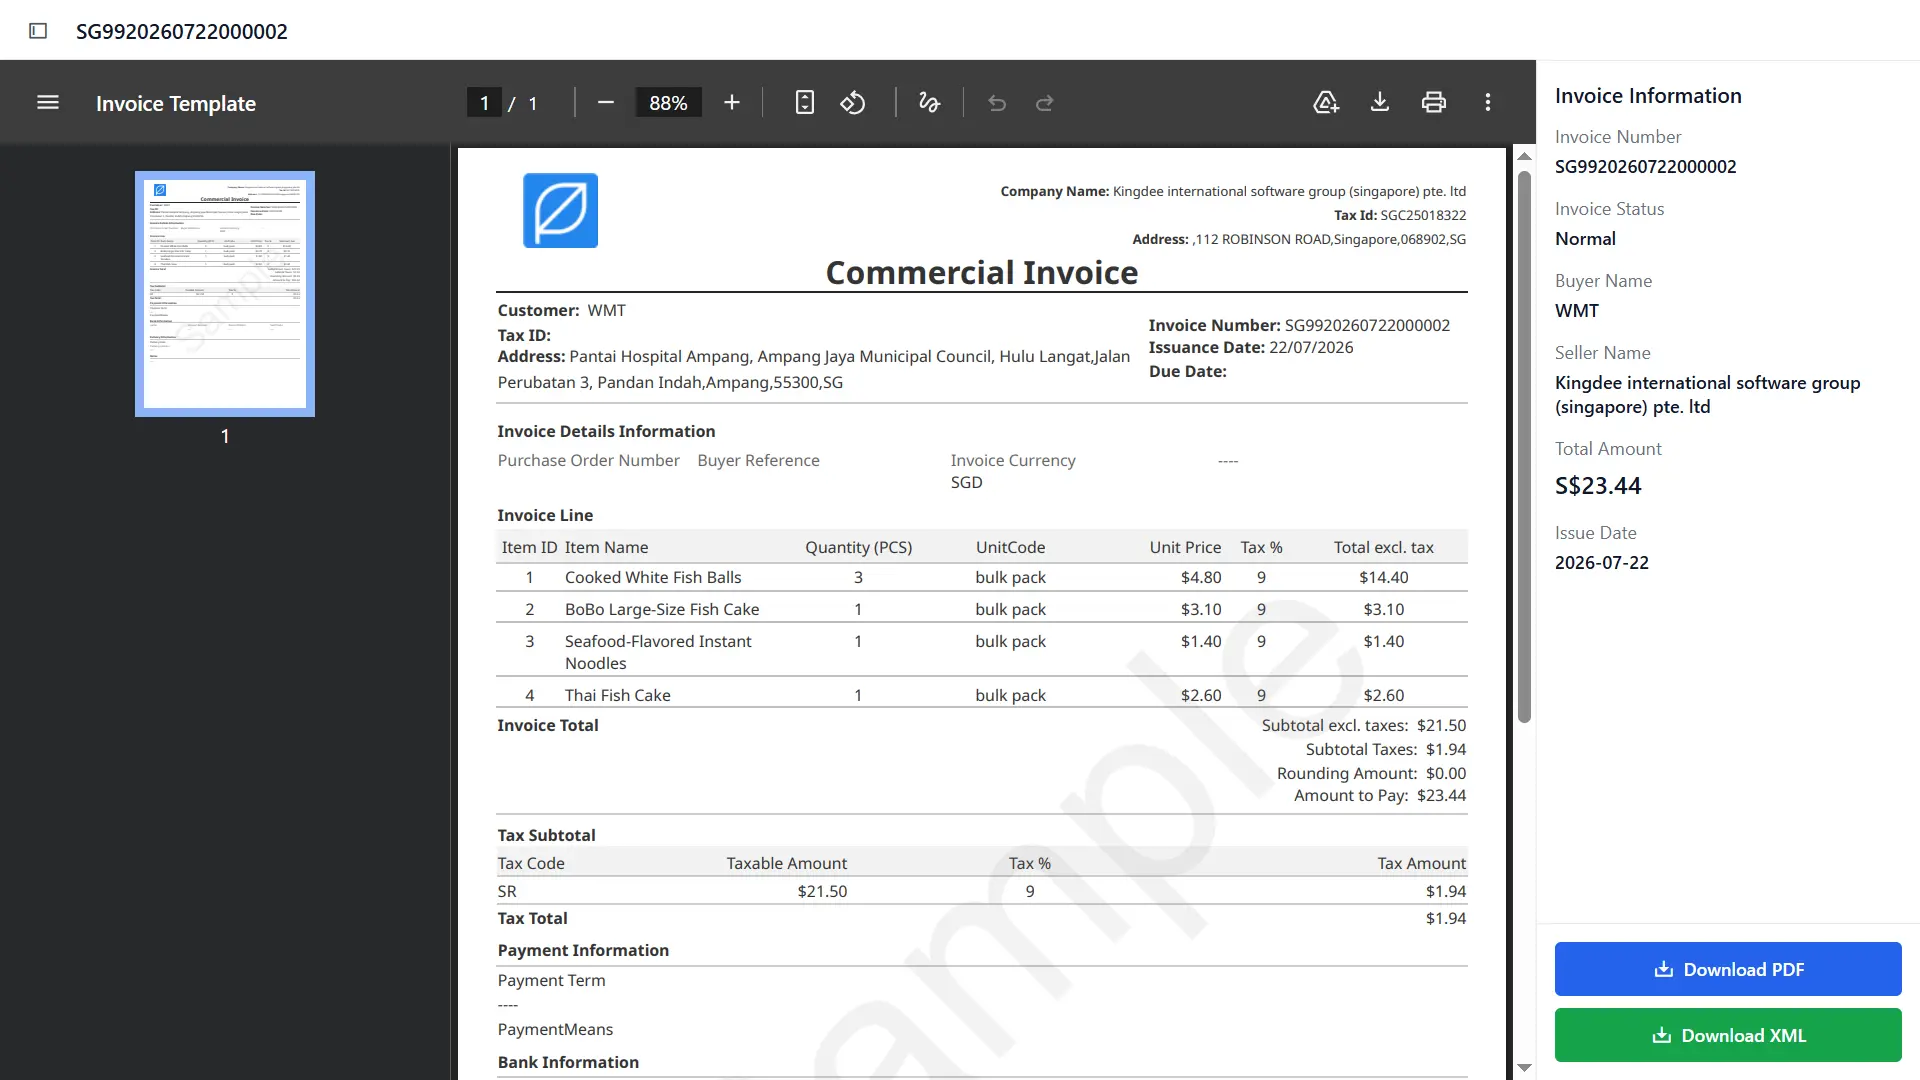Download the PDF from viewer toolbar
This screenshot has height=1080, width=1920.
[x=1380, y=103]
